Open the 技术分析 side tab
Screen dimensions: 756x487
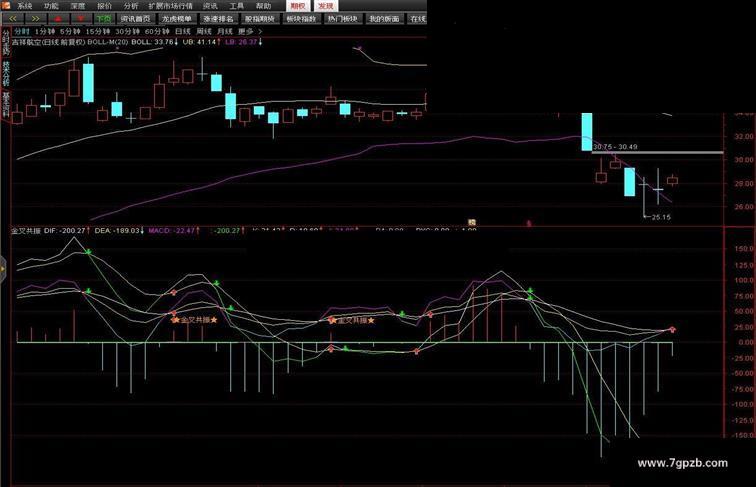(6, 73)
